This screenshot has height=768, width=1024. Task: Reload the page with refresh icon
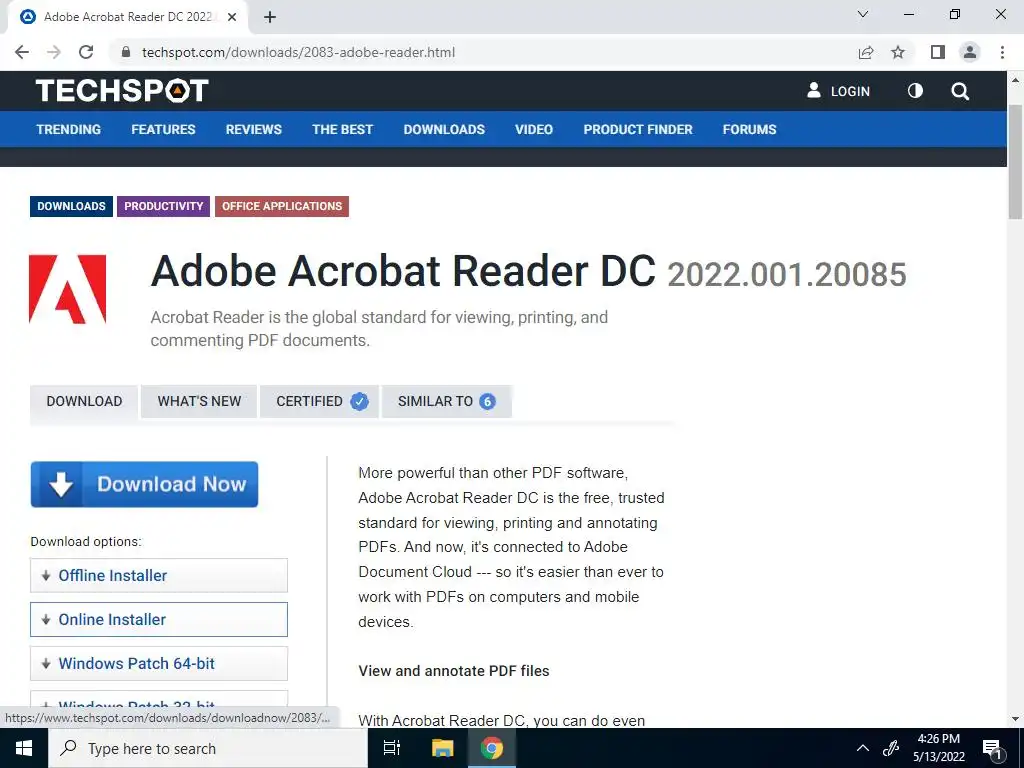[86, 52]
